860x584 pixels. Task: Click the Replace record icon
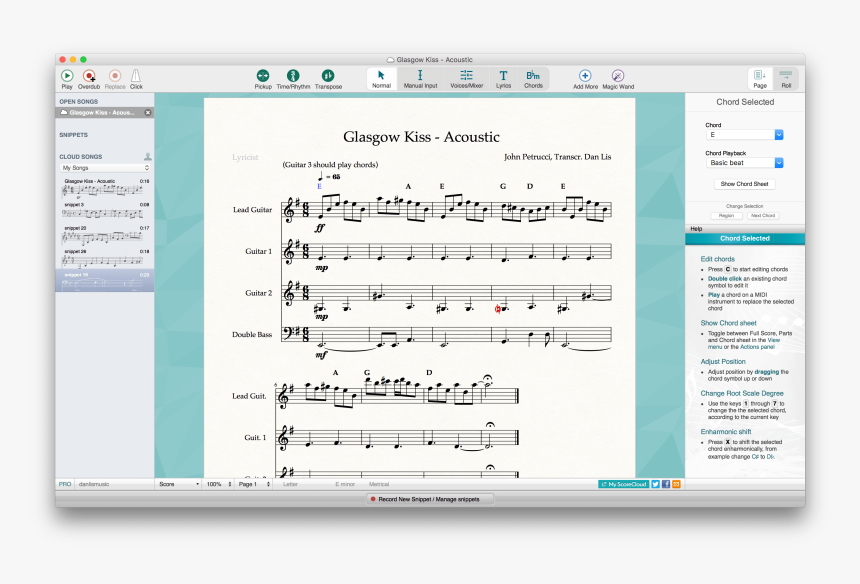115,76
